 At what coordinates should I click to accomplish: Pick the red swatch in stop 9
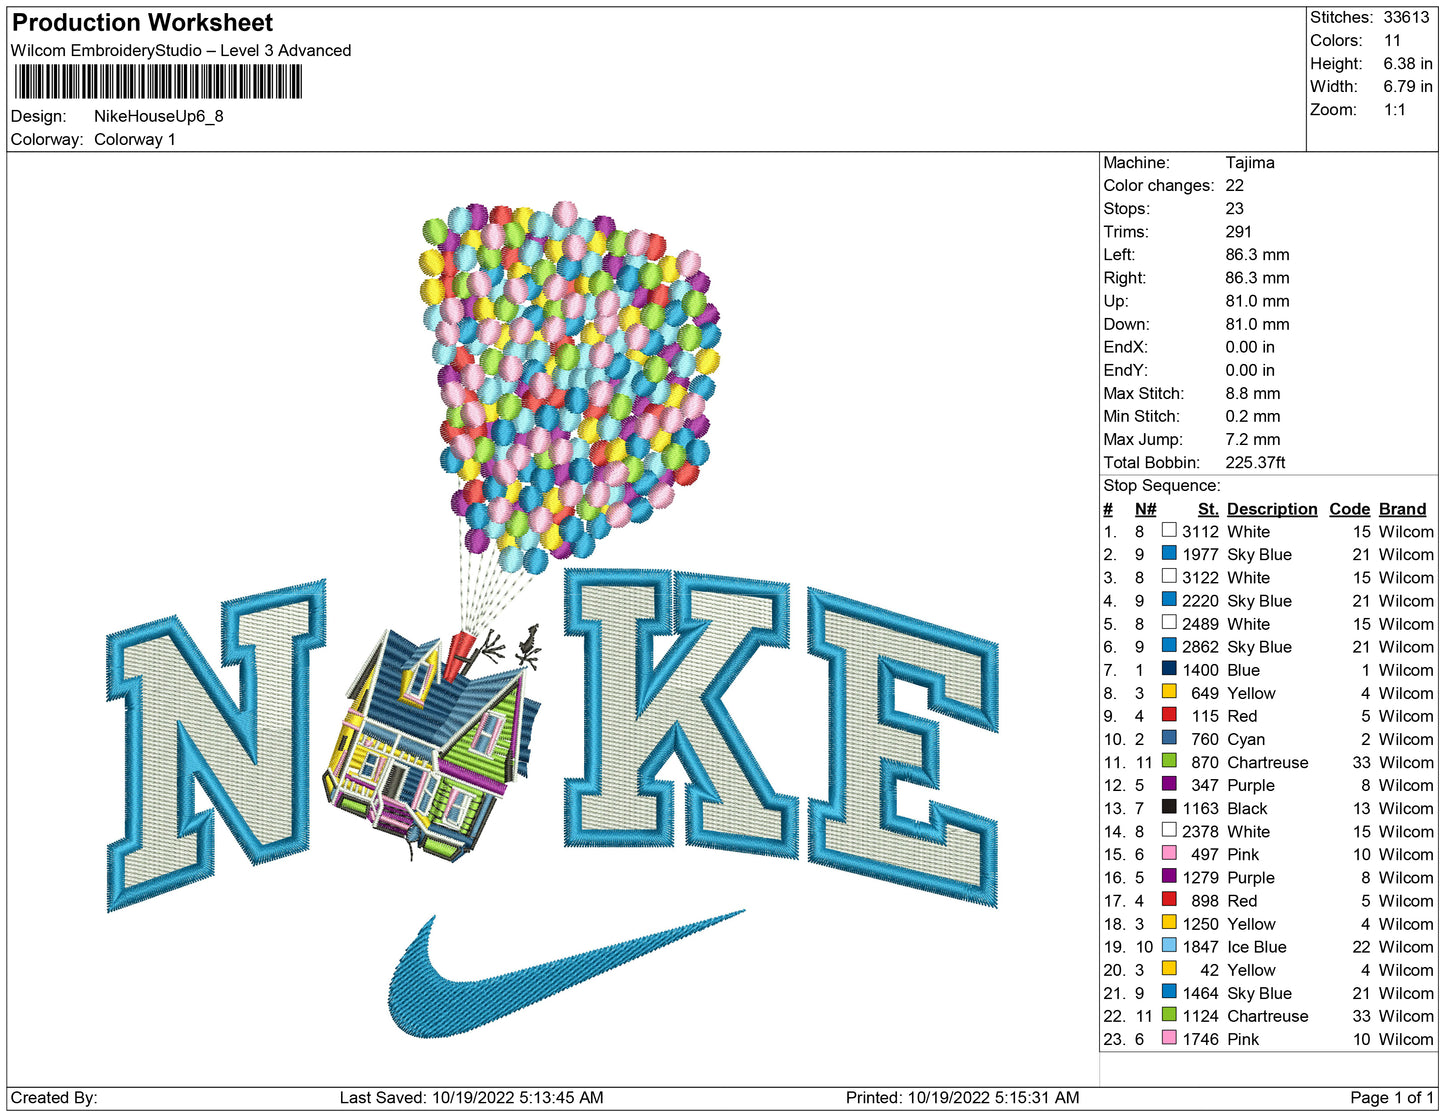1169,715
